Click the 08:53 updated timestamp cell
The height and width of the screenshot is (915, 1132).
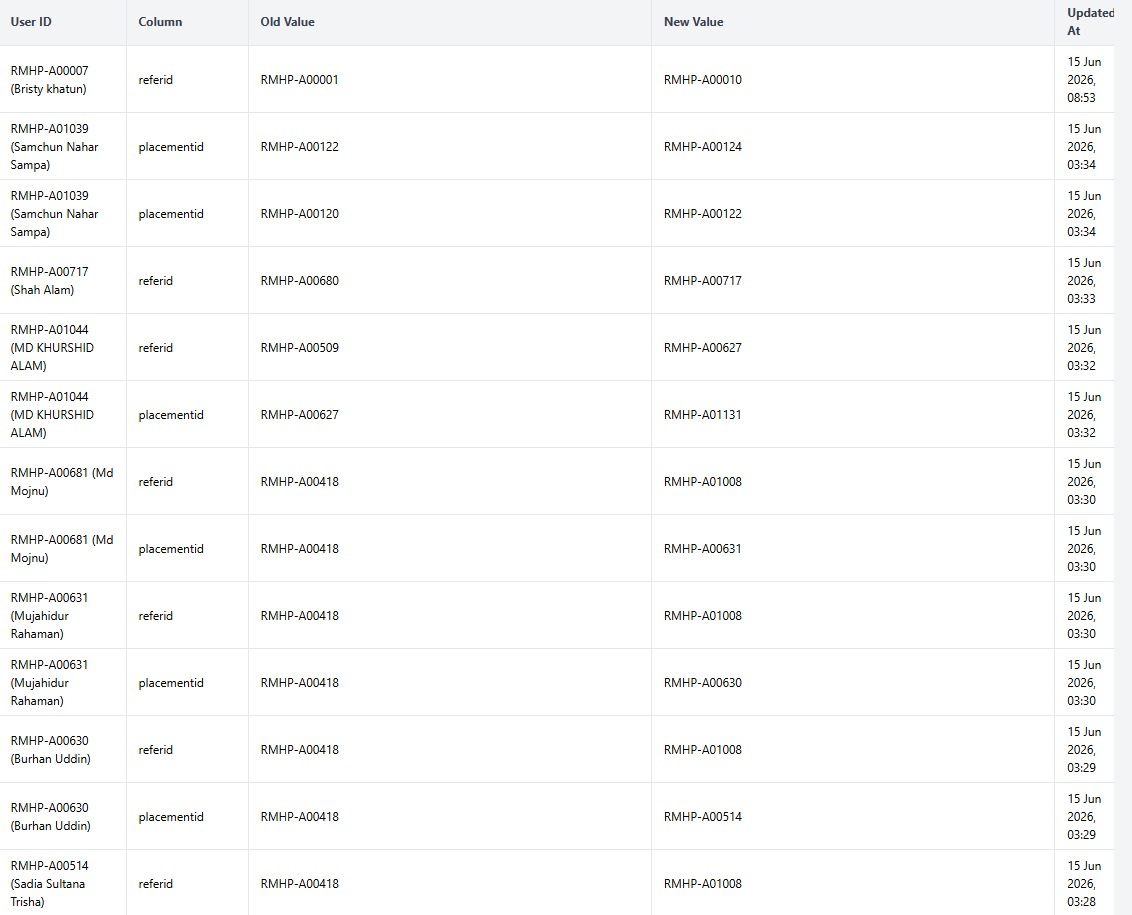click(x=1084, y=79)
